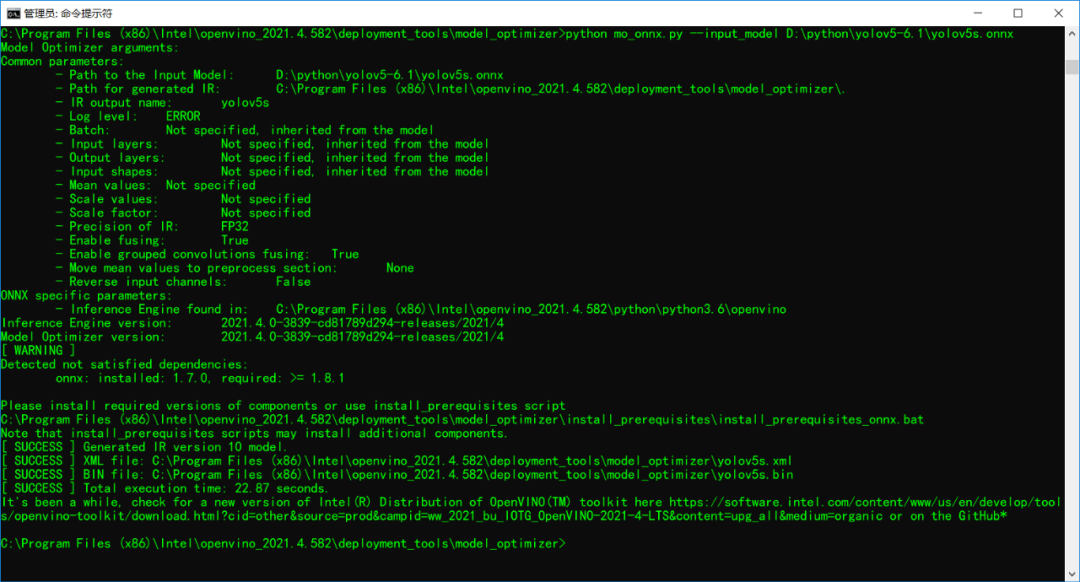1080x582 pixels.
Task: Close the command prompt window
Action: [1059, 13]
